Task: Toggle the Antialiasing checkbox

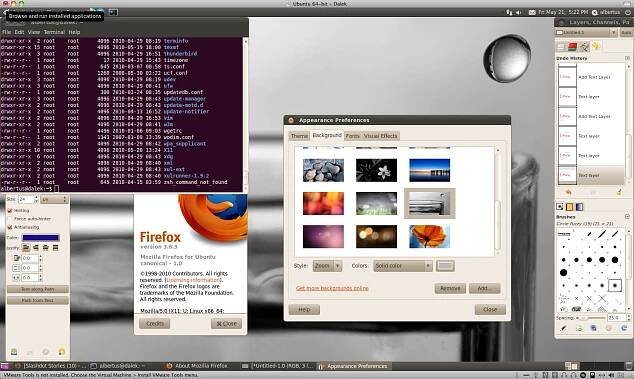Action: click(x=10, y=227)
